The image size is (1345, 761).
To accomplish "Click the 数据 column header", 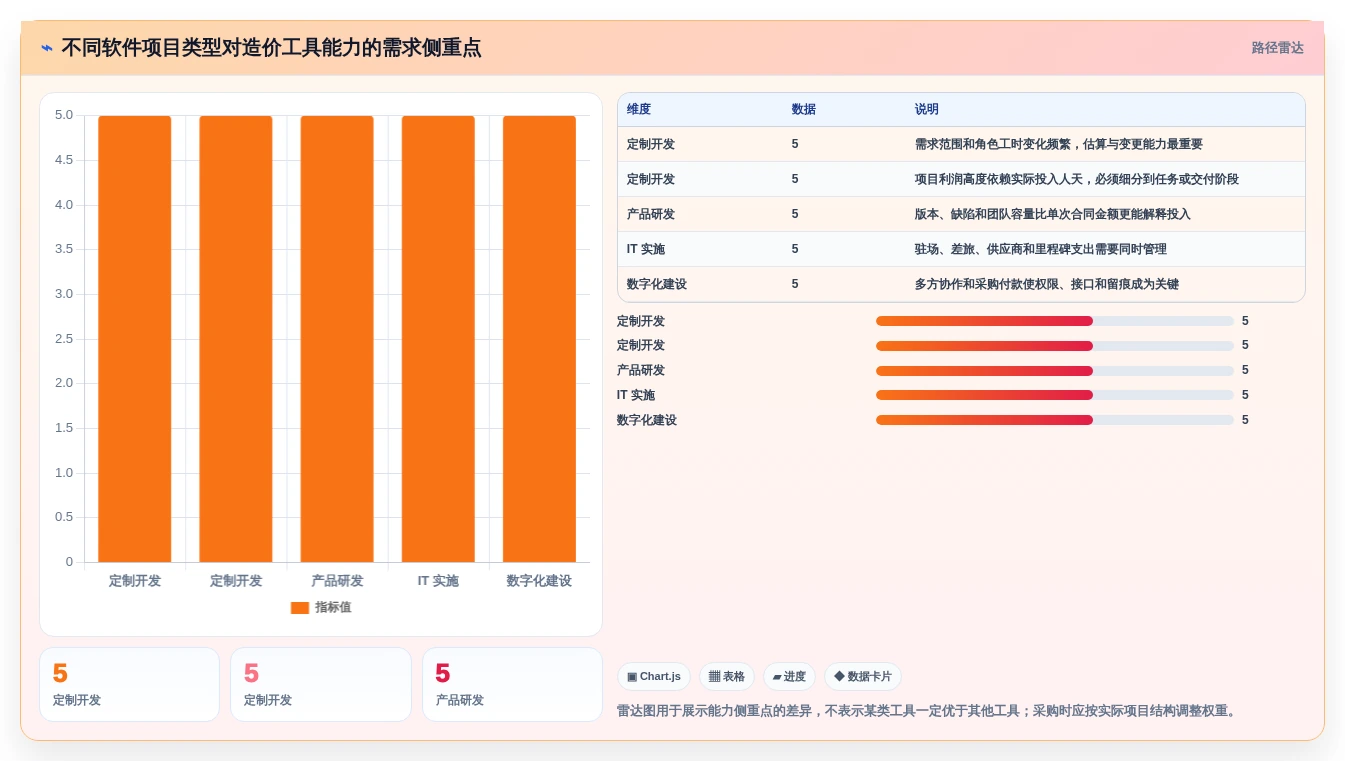I will click(x=803, y=109).
